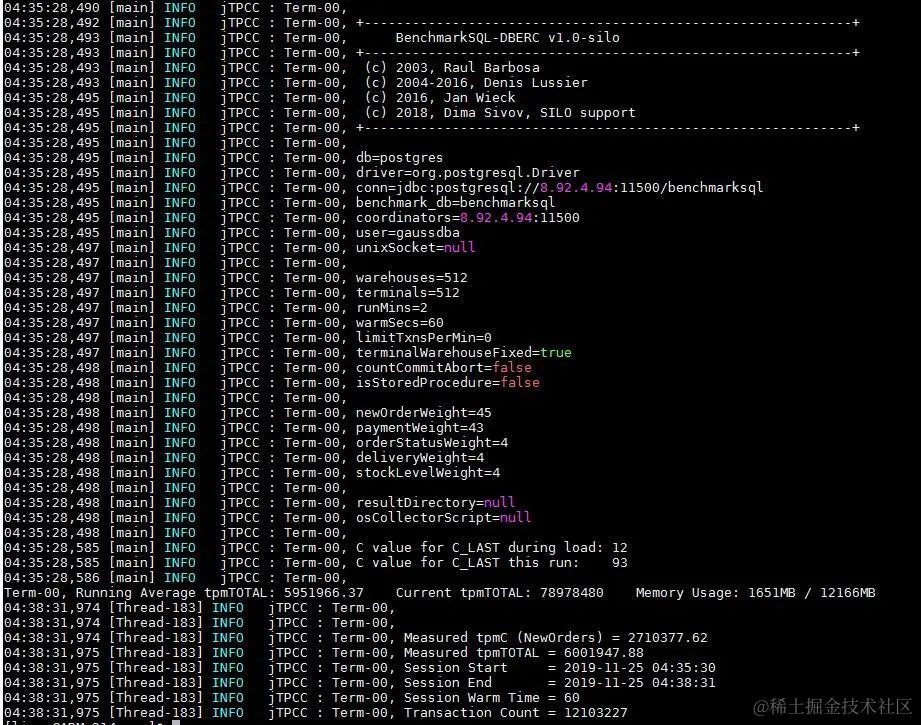Select limitTxnsPerMin=0 text

(x=423, y=338)
